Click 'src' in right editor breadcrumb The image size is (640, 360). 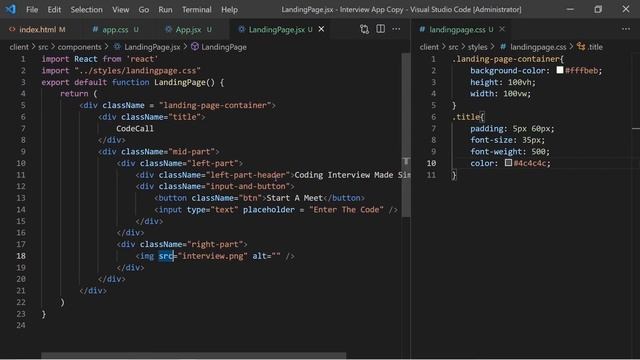pyautogui.click(x=453, y=47)
